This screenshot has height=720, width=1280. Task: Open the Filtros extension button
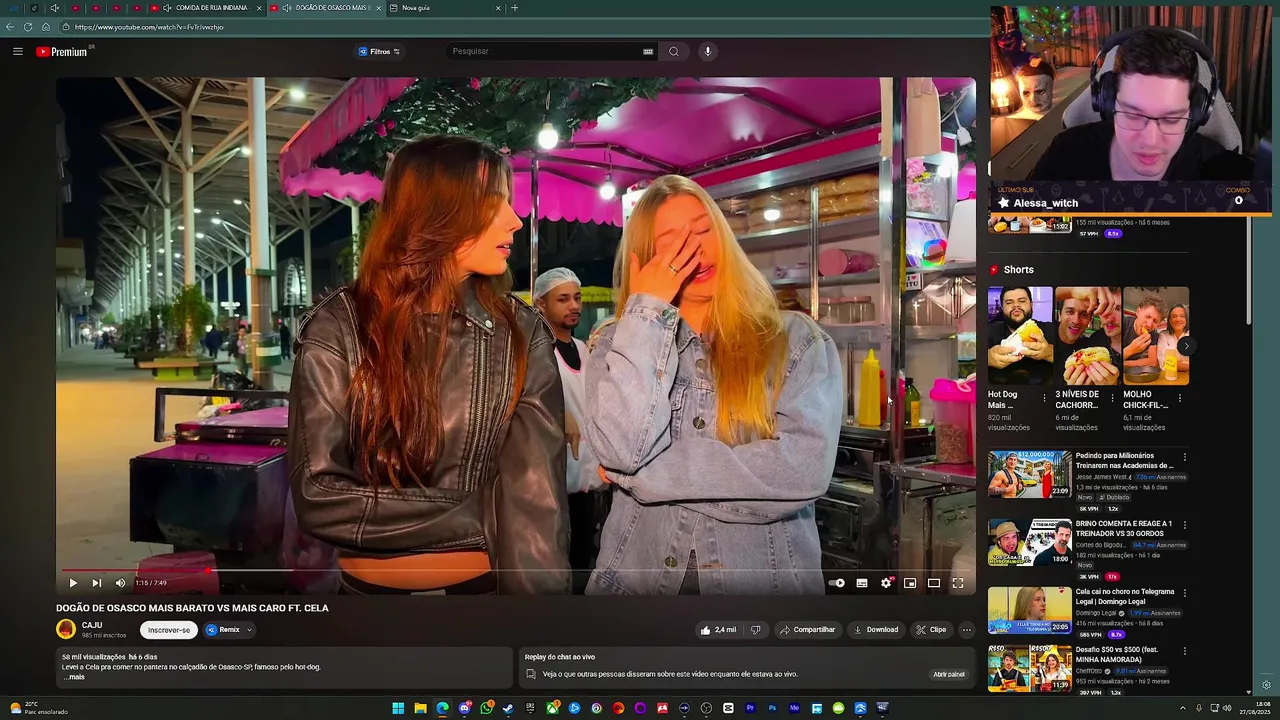(x=379, y=51)
